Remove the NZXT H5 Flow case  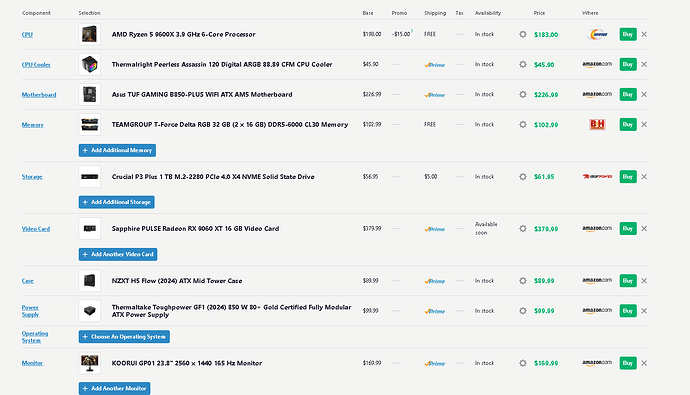pyautogui.click(x=644, y=281)
